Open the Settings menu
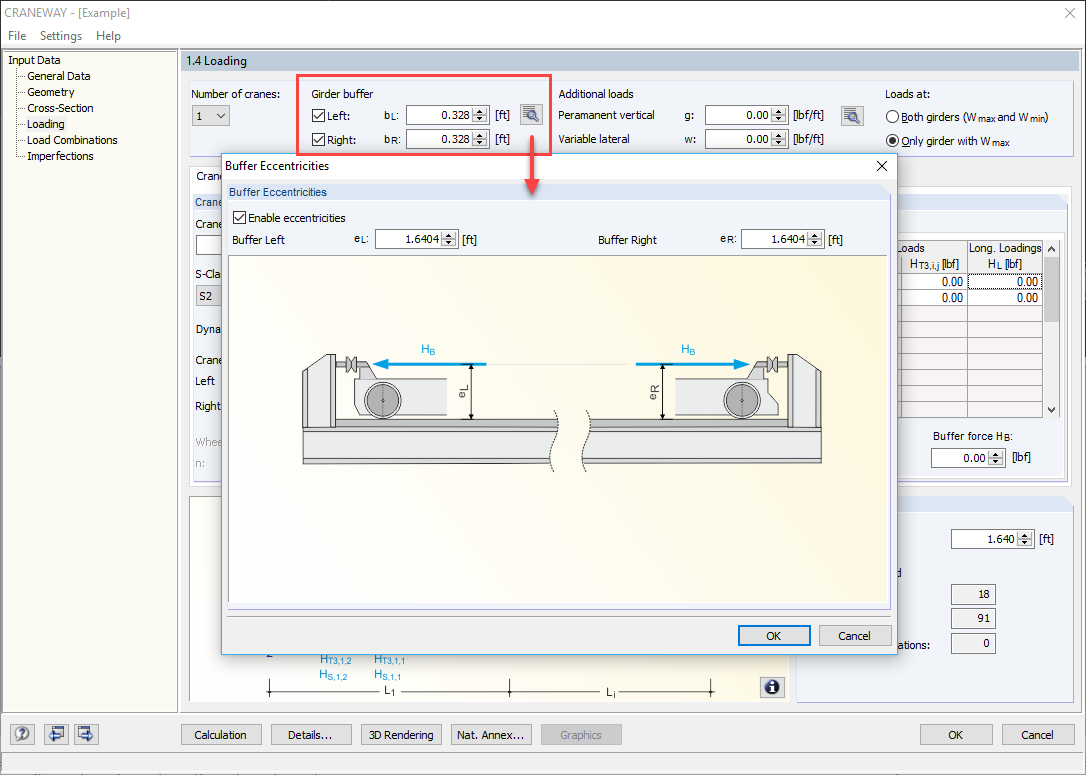This screenshot has height=775, width=1086. pos(60,35)
